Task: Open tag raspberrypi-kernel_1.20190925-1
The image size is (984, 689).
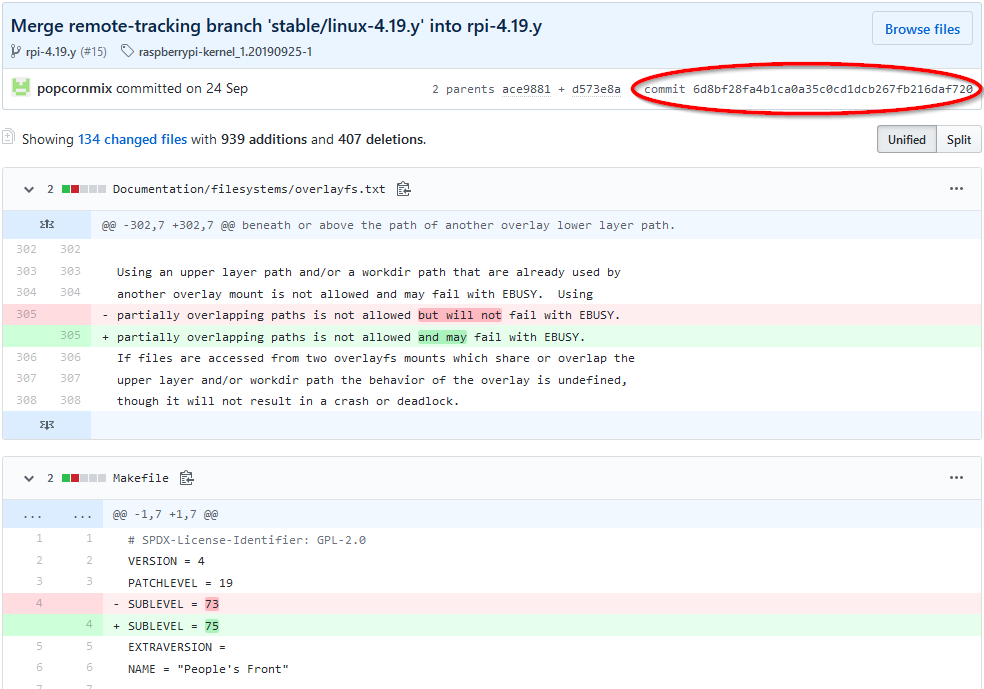Action: tap(225, 51)
